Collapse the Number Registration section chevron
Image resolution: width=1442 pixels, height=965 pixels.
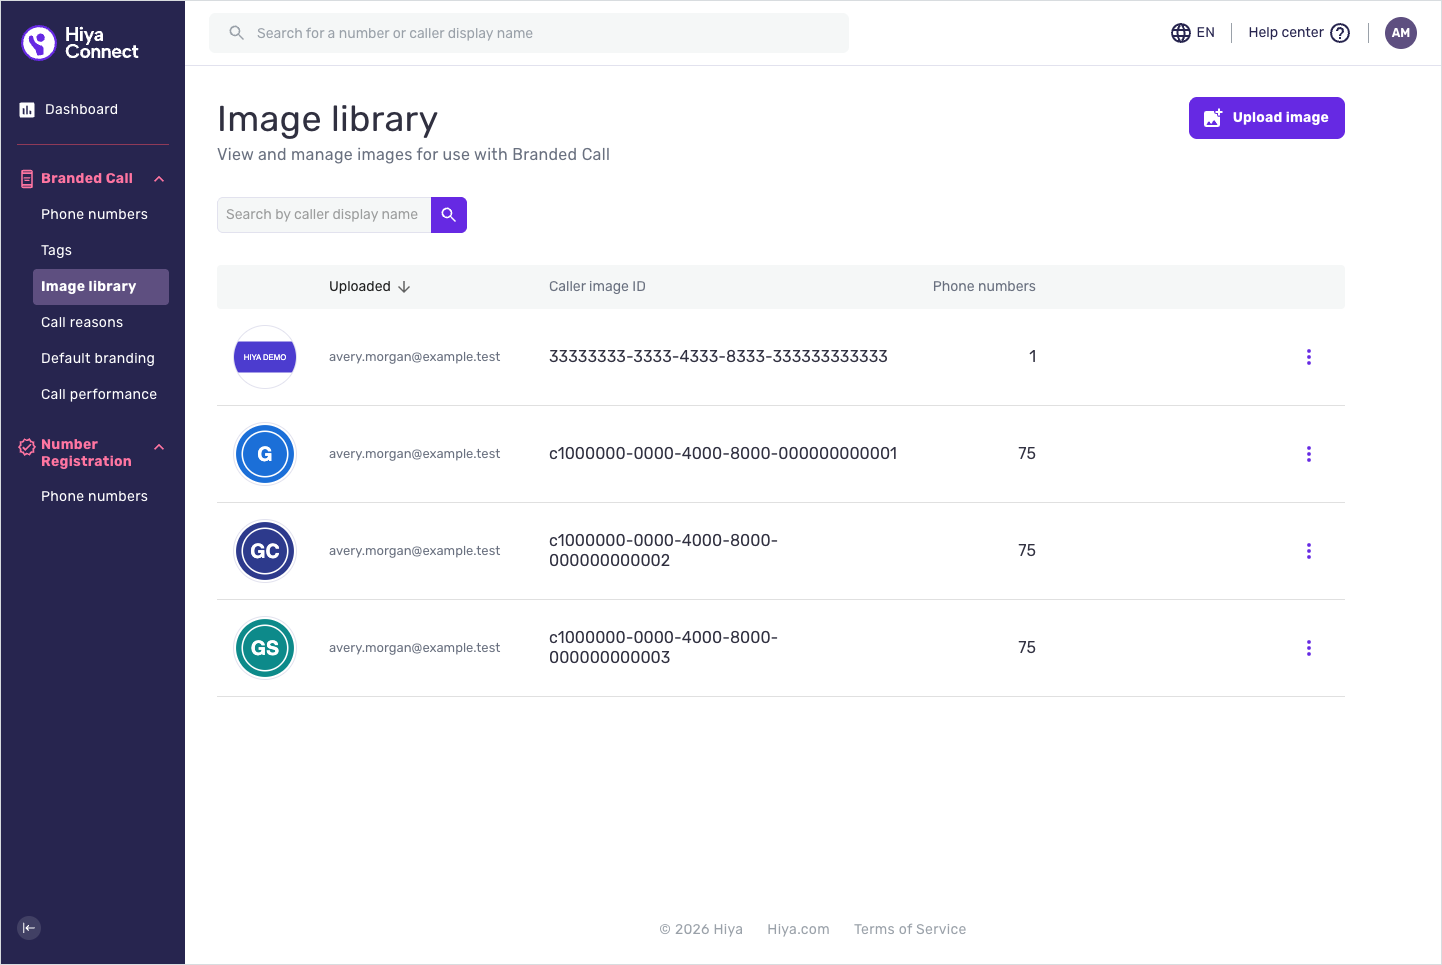click(x=159, y=447)
